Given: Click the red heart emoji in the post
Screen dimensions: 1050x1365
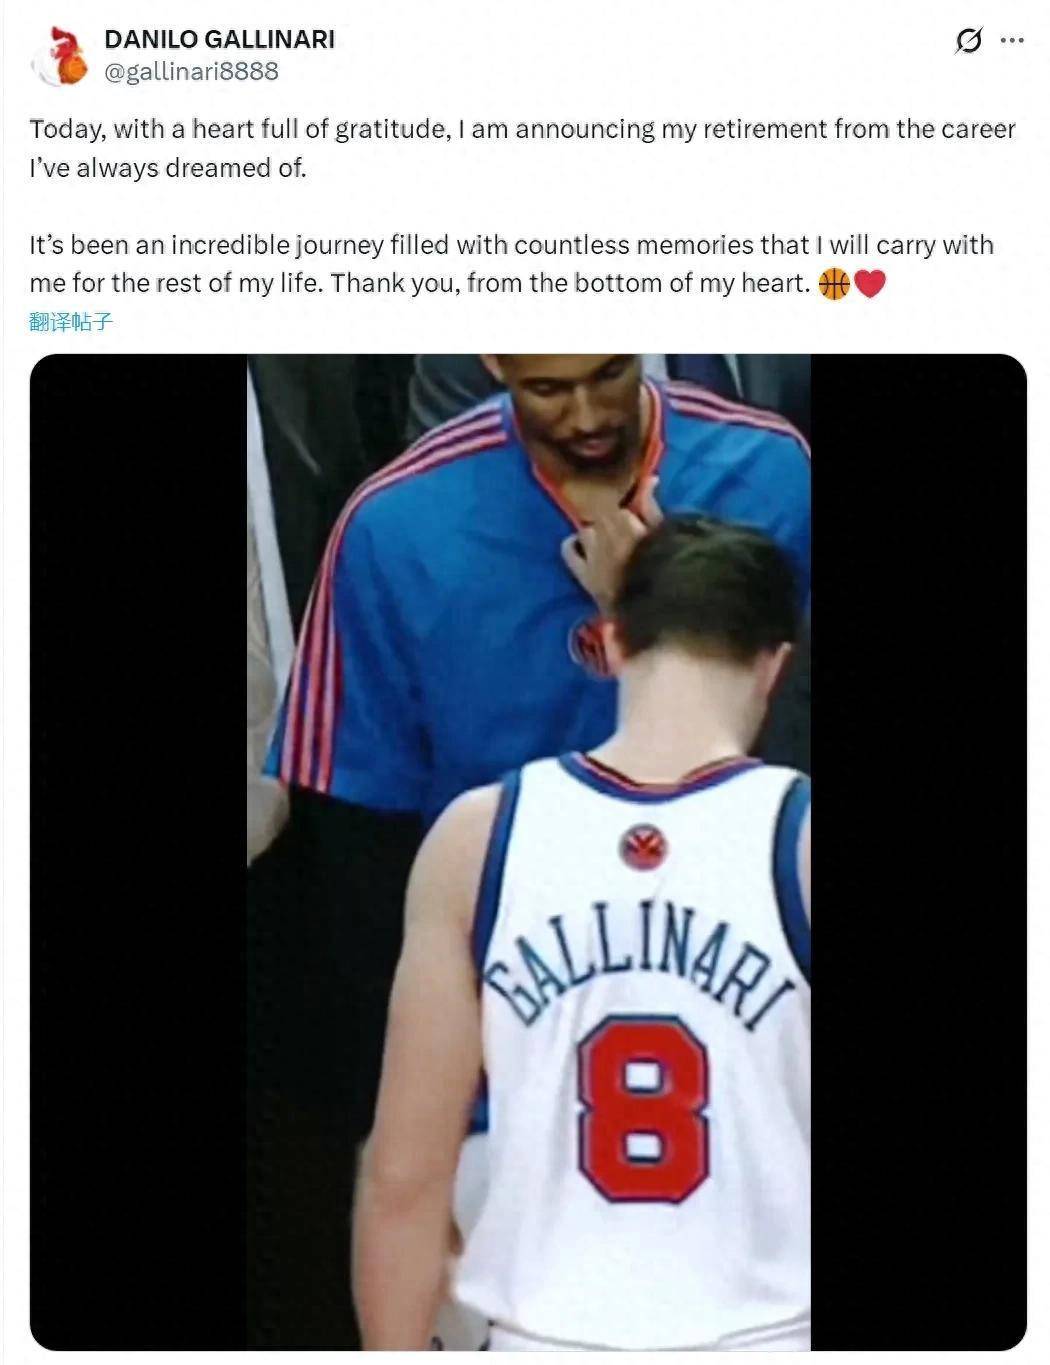Looking at the screenshot, I should 870,285.
